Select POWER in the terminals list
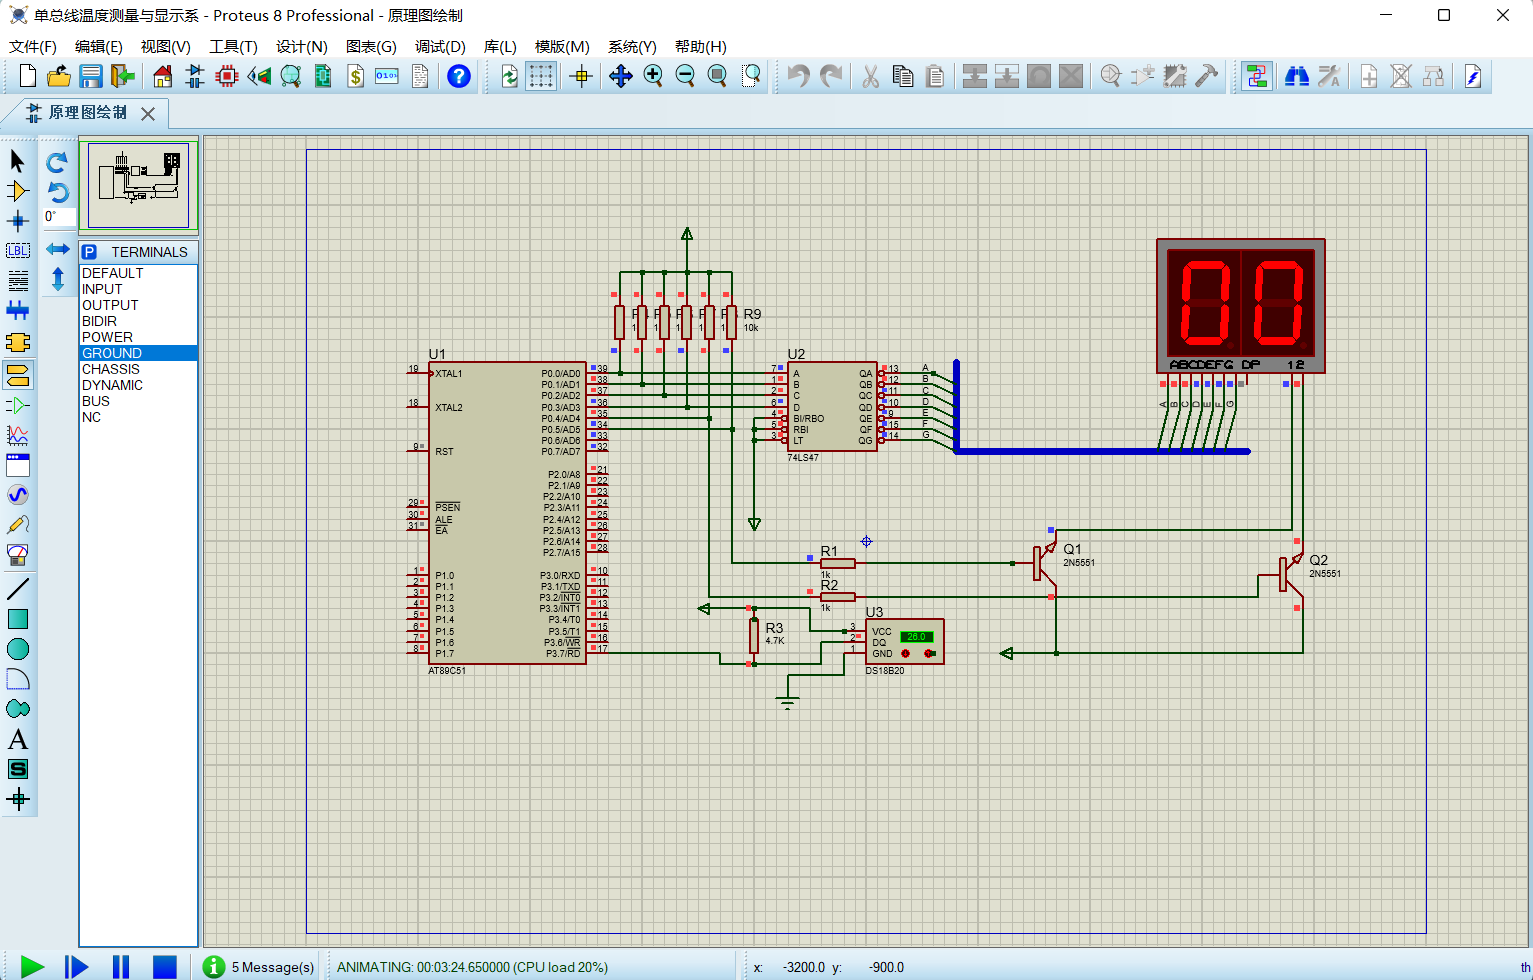Viewport: 1533px width, 980px height. (138, 337)
